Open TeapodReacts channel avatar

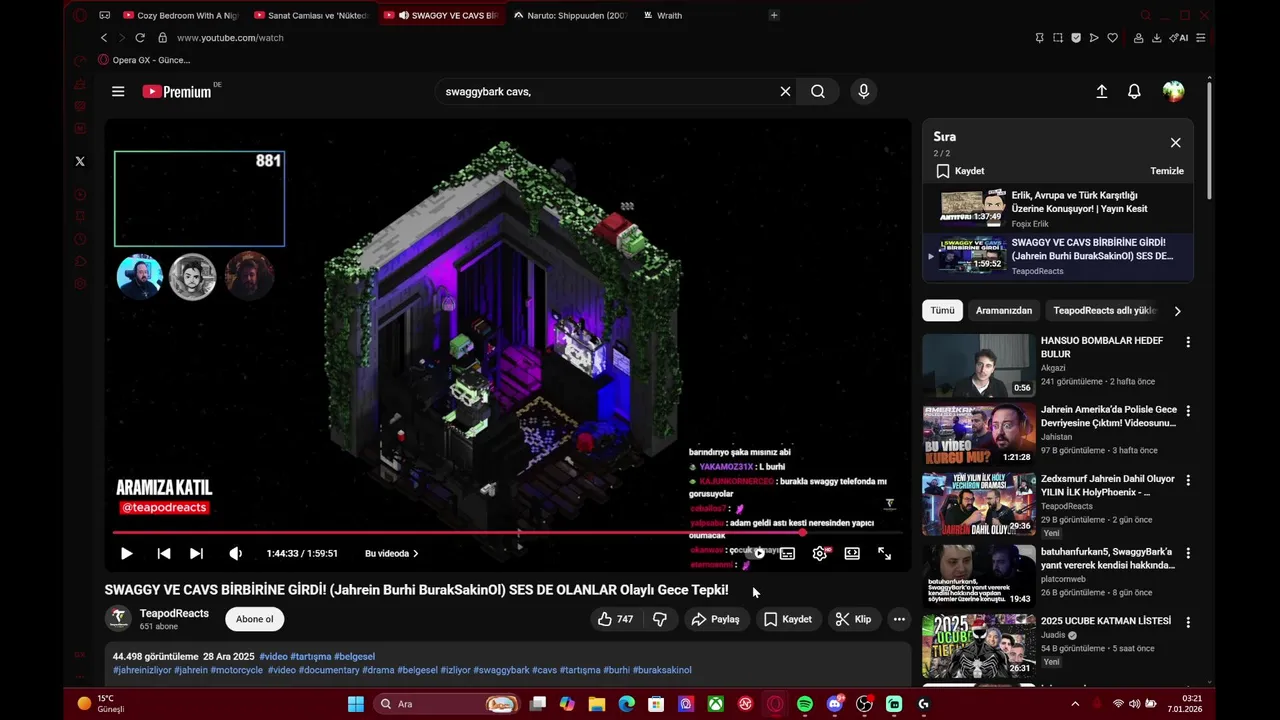coord(118,618)
